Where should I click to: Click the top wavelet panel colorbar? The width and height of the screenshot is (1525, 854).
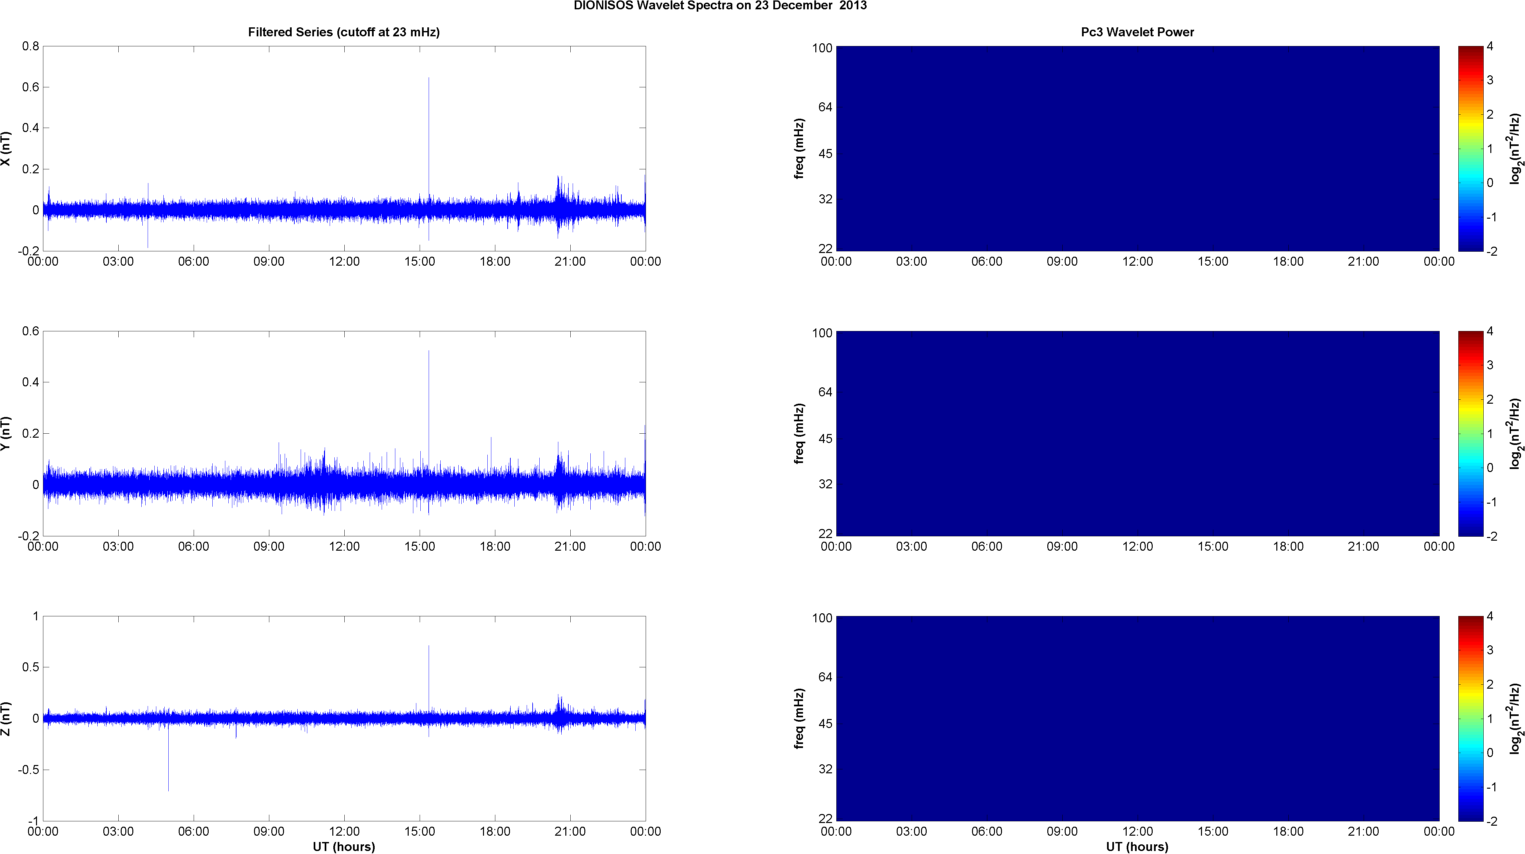tap(1470, 149)
